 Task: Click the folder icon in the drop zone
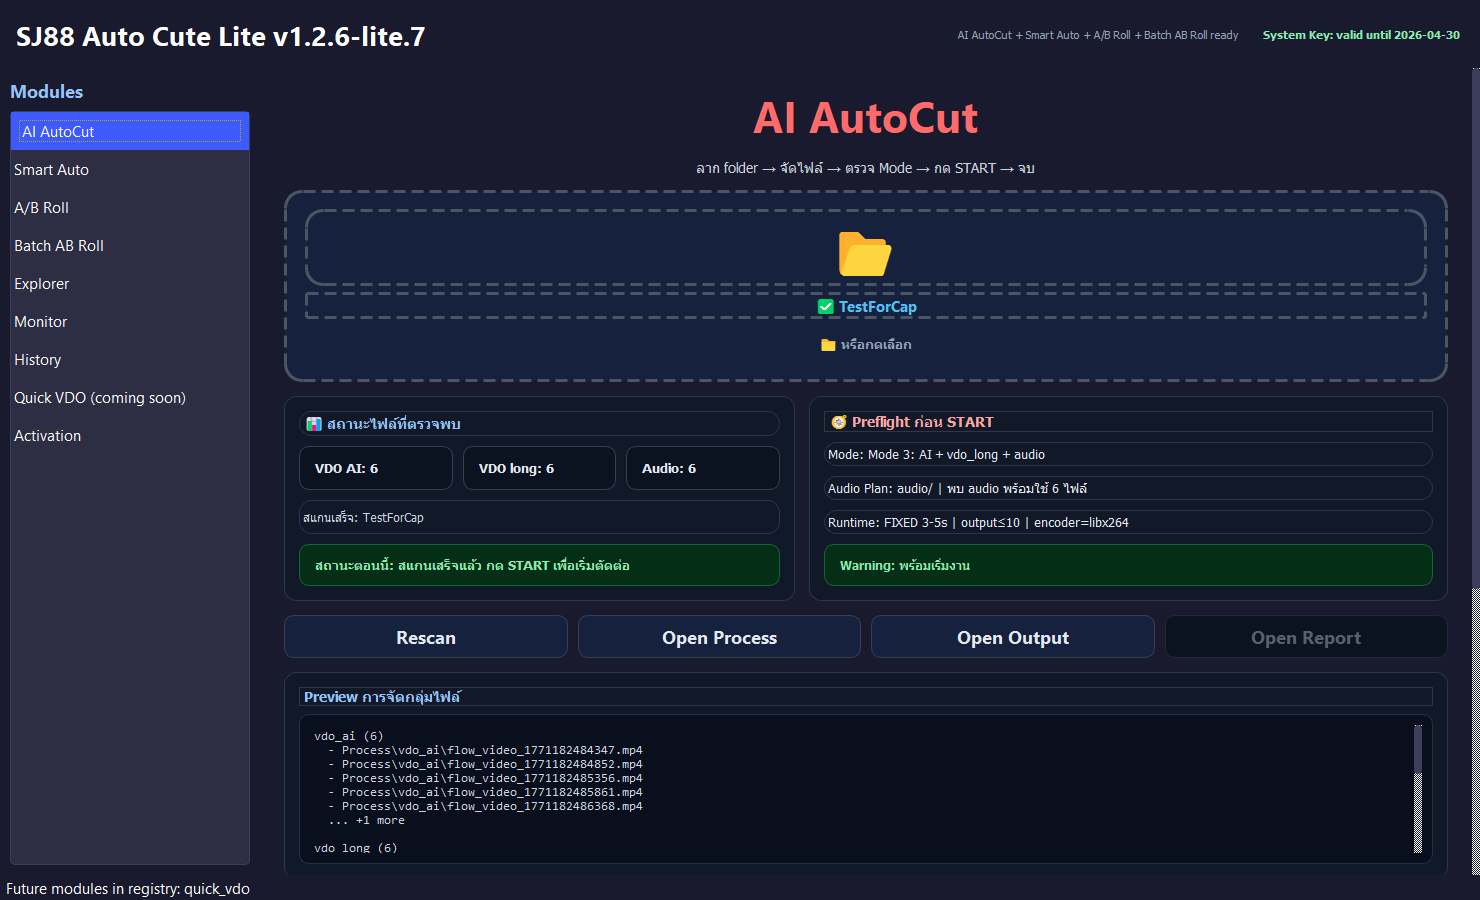pyautogui.click(x=866, y=253)
